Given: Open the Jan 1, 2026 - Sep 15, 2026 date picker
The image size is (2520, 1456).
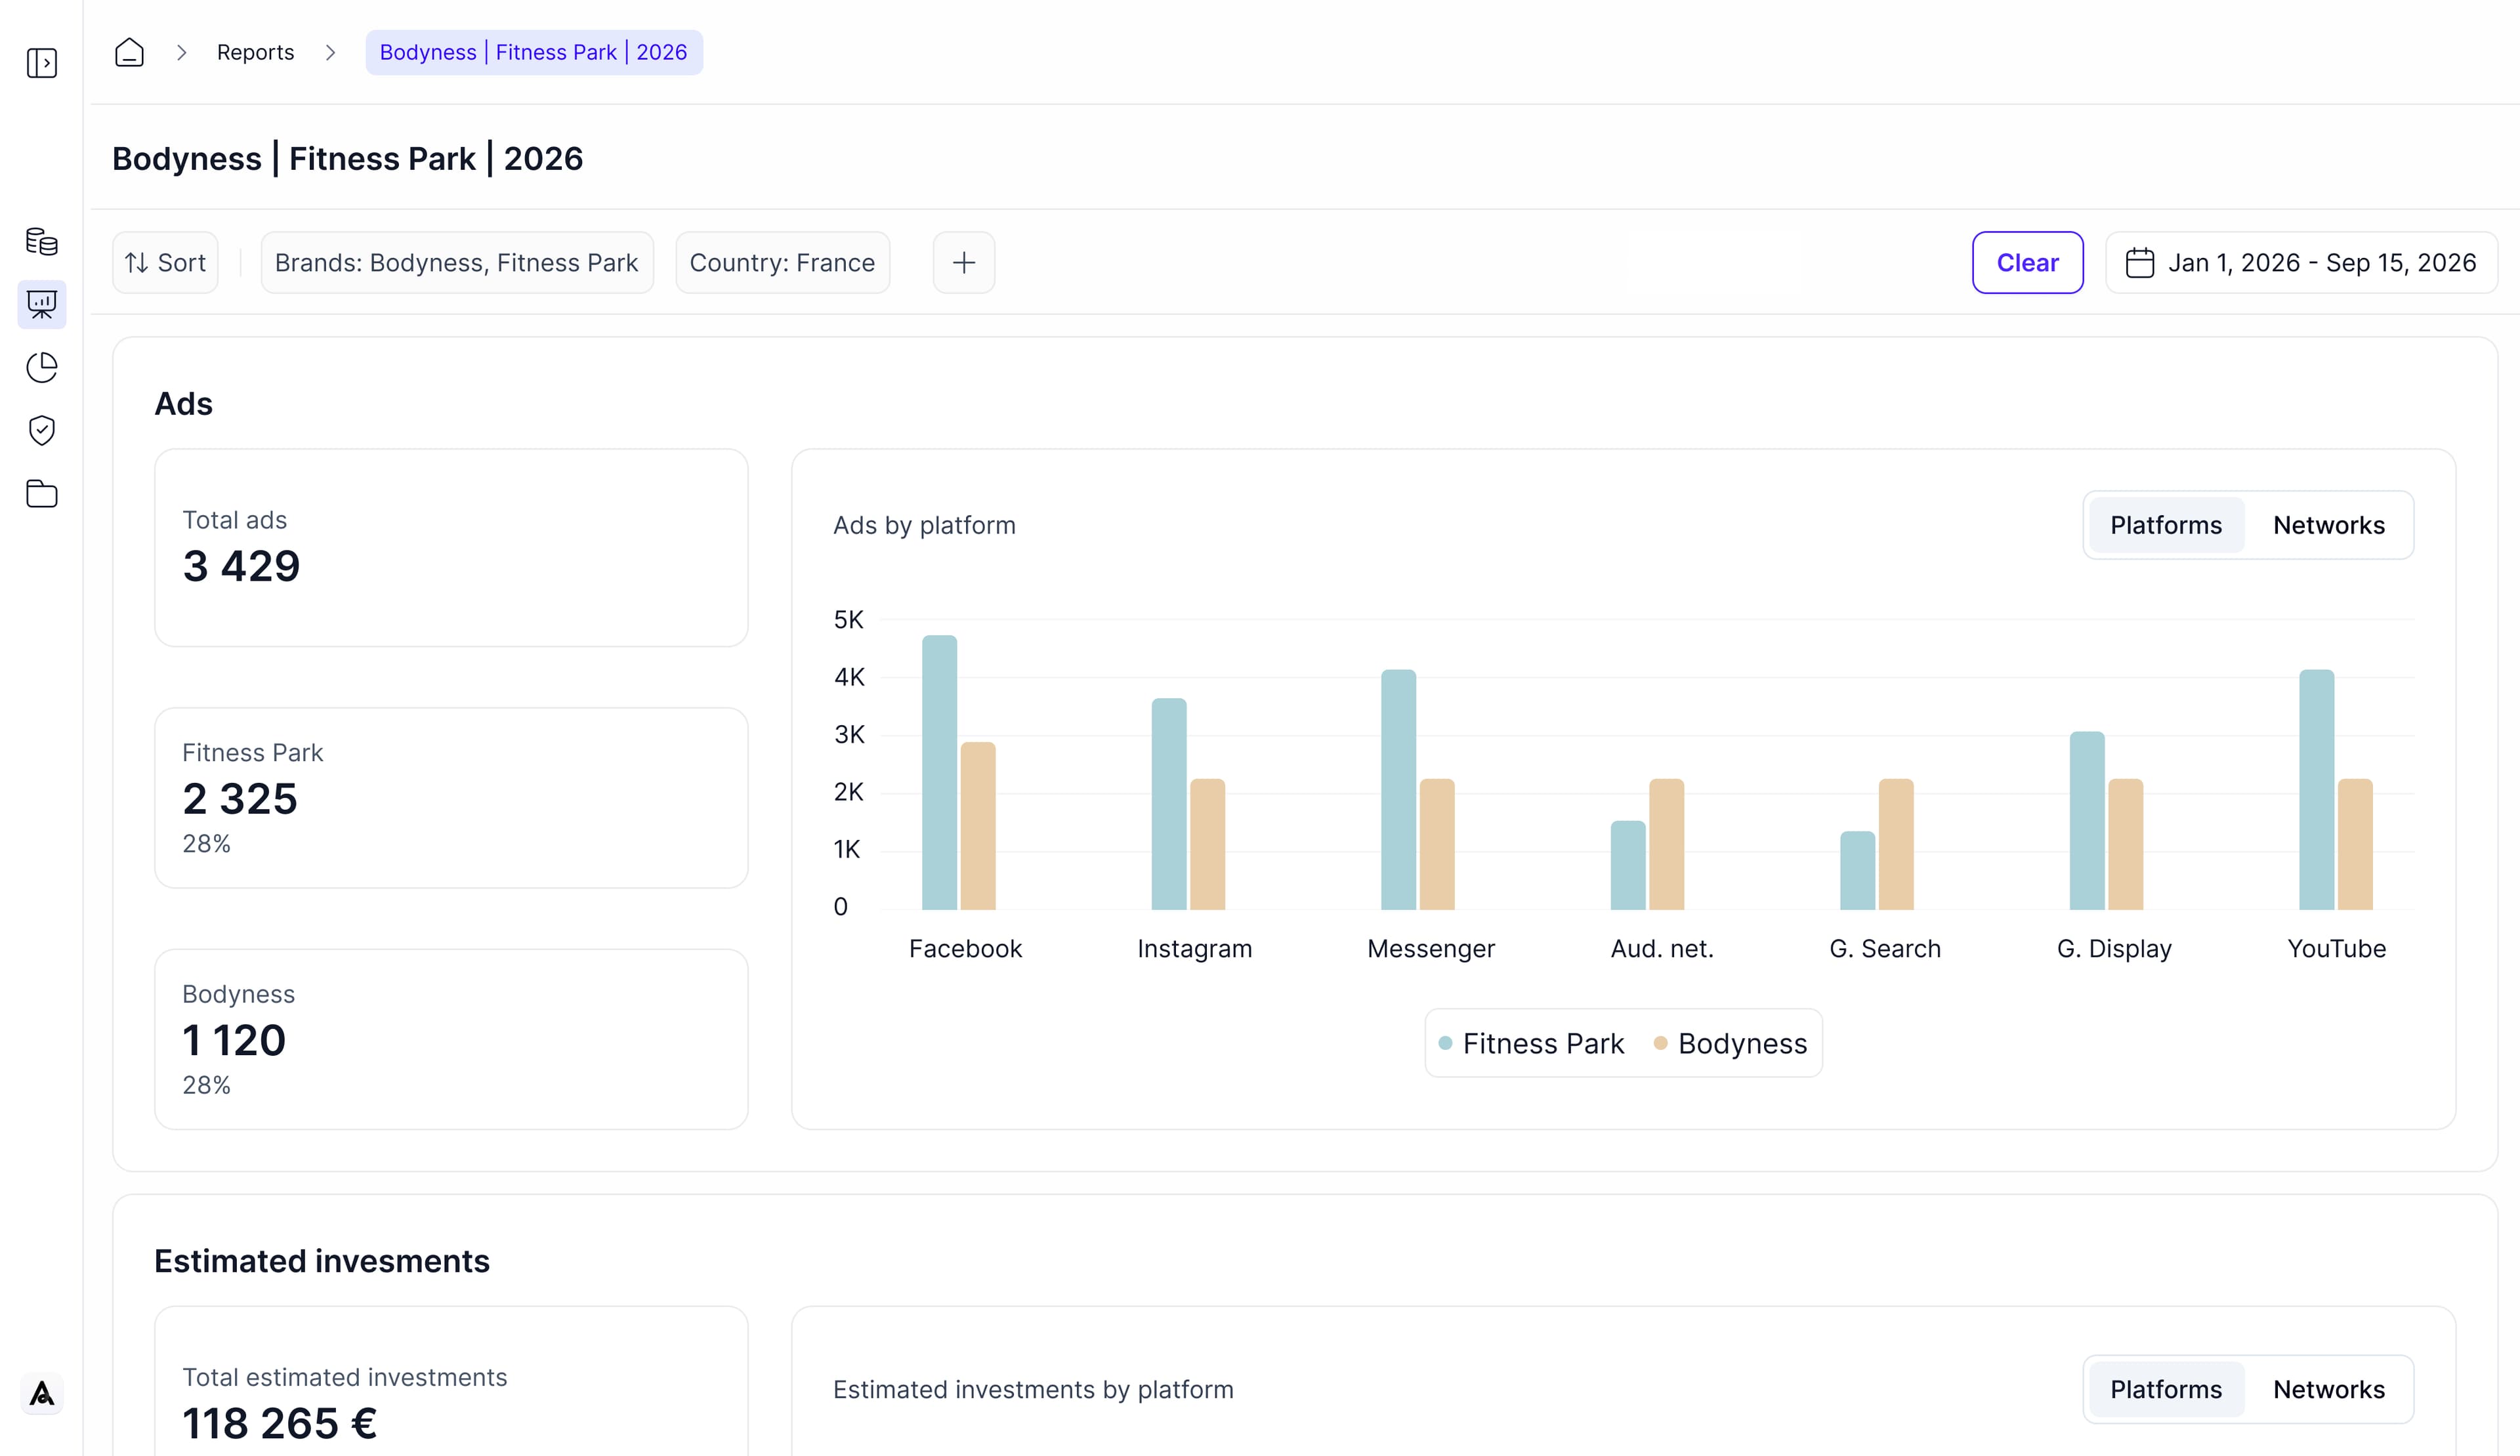Looking at the screenshot, I should [2301, 263].
